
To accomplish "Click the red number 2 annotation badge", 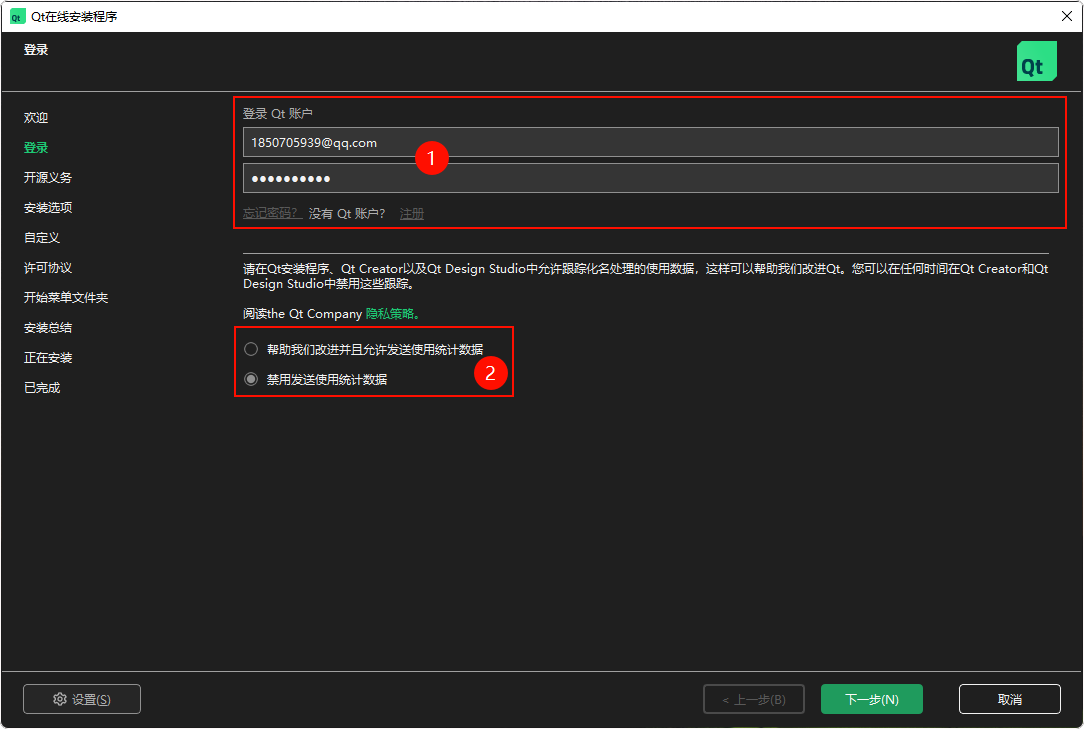I will pyautogui.click(x=489, y=374).
